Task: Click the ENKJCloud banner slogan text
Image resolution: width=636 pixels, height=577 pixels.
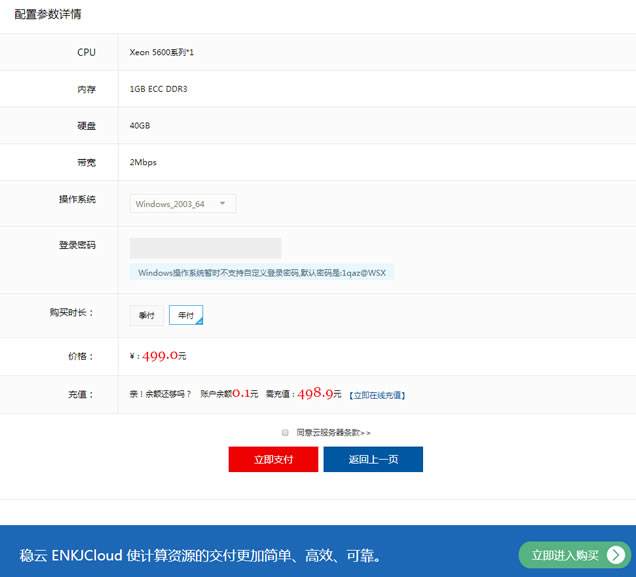Action: pos(200,555)
